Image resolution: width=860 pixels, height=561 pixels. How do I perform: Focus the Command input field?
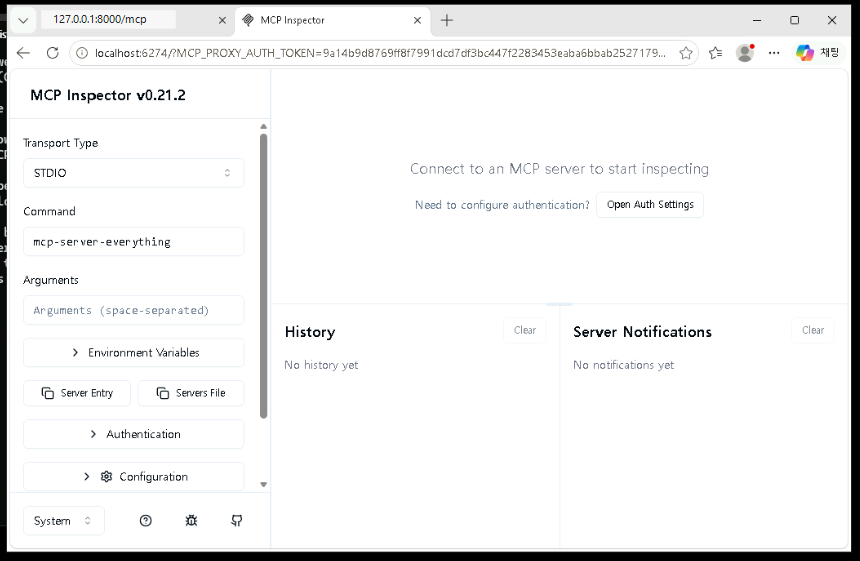point(133,241)
